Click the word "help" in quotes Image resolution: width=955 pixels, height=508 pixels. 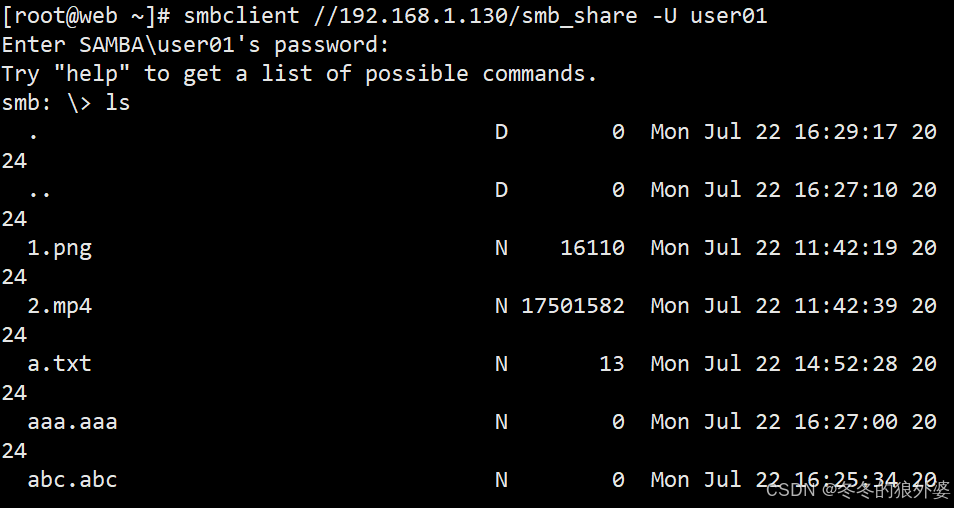click(91, 74)
